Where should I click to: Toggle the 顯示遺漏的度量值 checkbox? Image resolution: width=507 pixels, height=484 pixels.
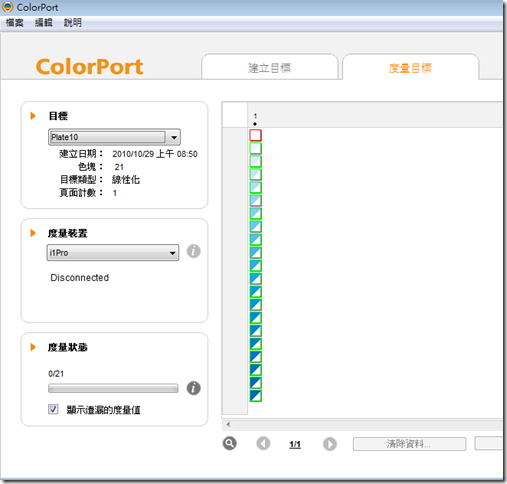click(53, 409)
